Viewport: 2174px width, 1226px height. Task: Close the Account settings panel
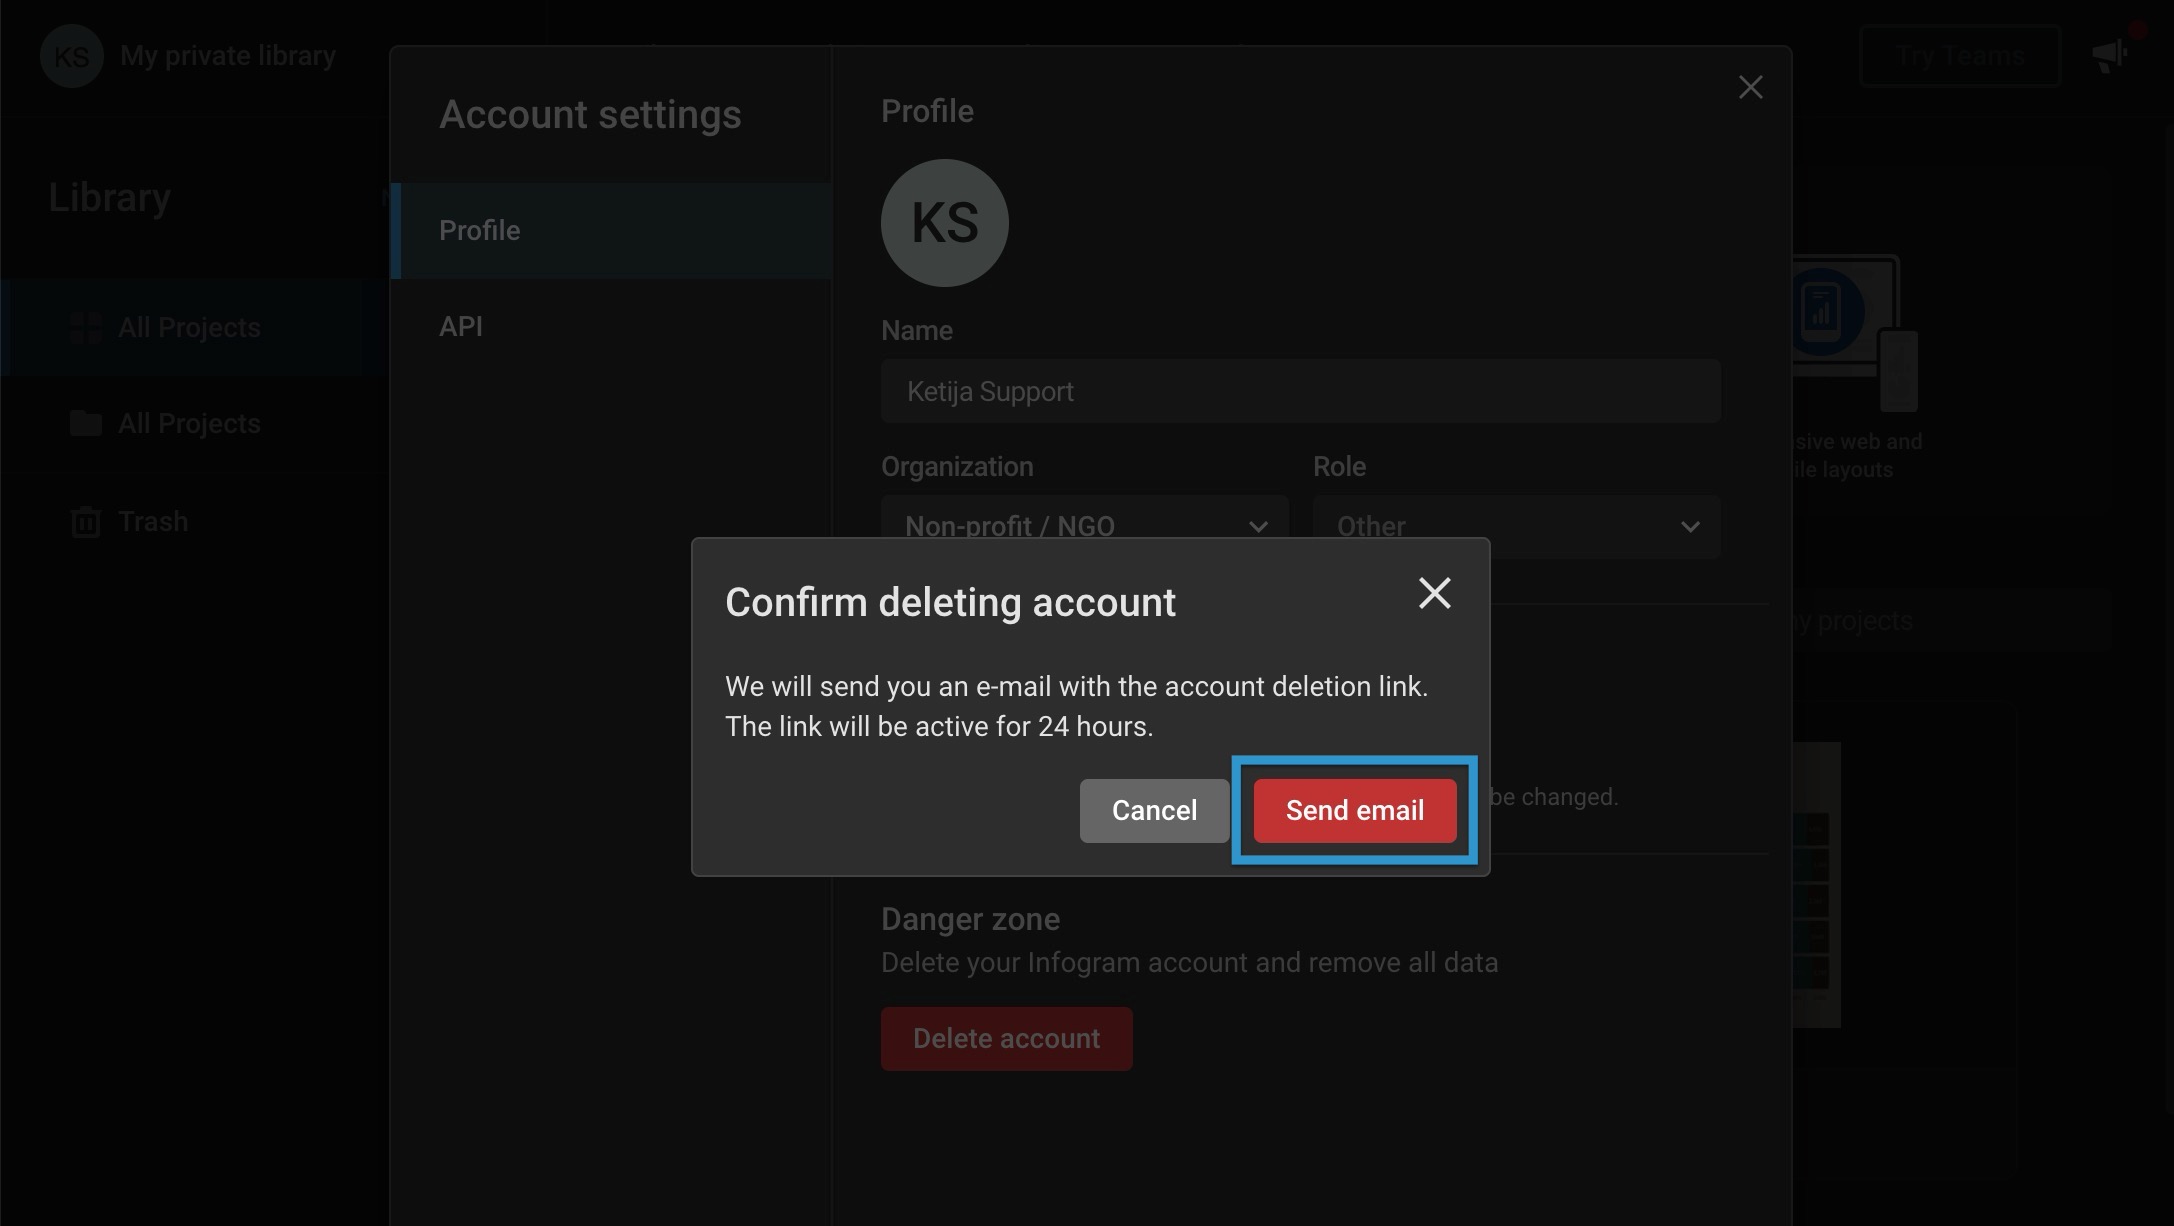point(1750,87)
